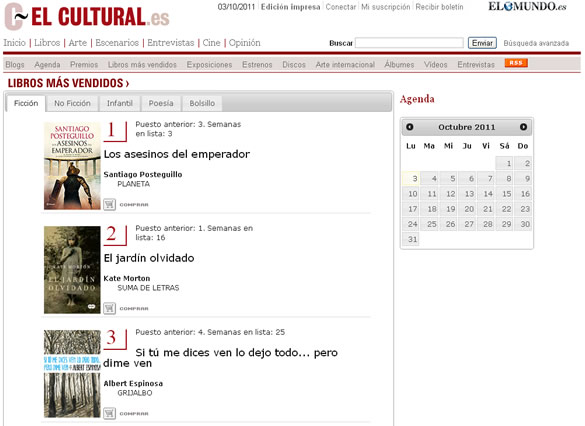585x426 pixels.
Task: Click title Si tú me dices ven
Action: point(220,358)
